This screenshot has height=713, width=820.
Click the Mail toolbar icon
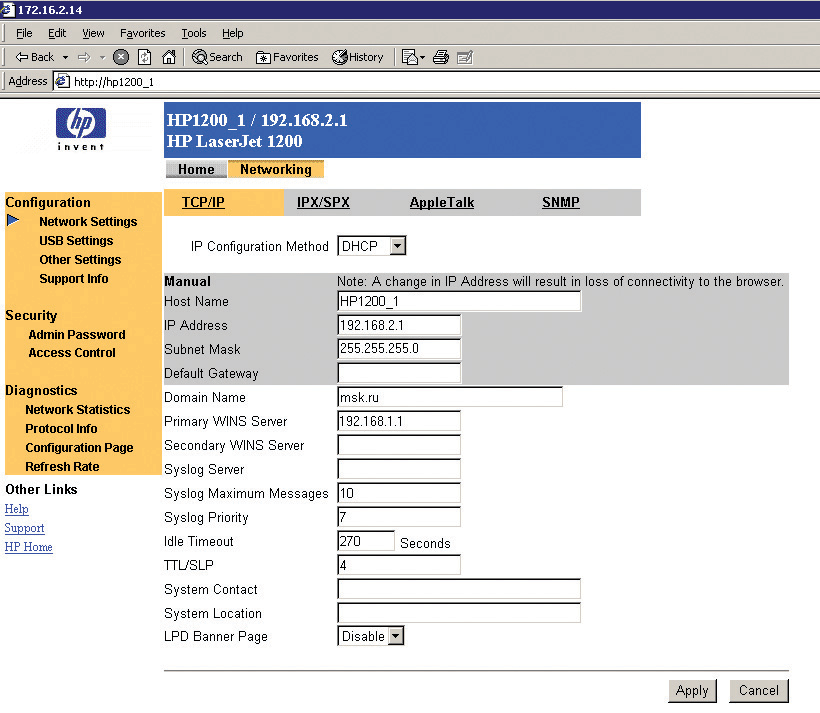pos(413,57)
